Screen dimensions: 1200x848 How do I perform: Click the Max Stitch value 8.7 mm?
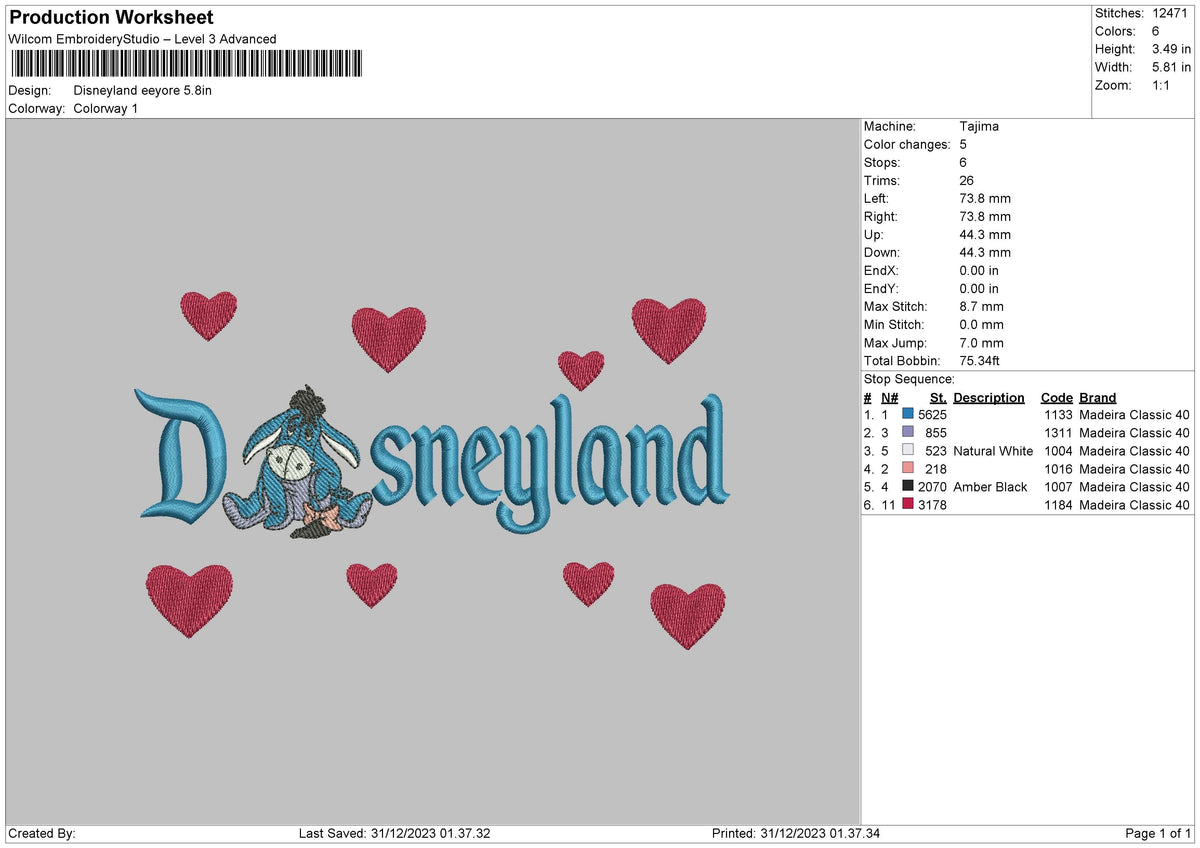(x=981, y=306)
